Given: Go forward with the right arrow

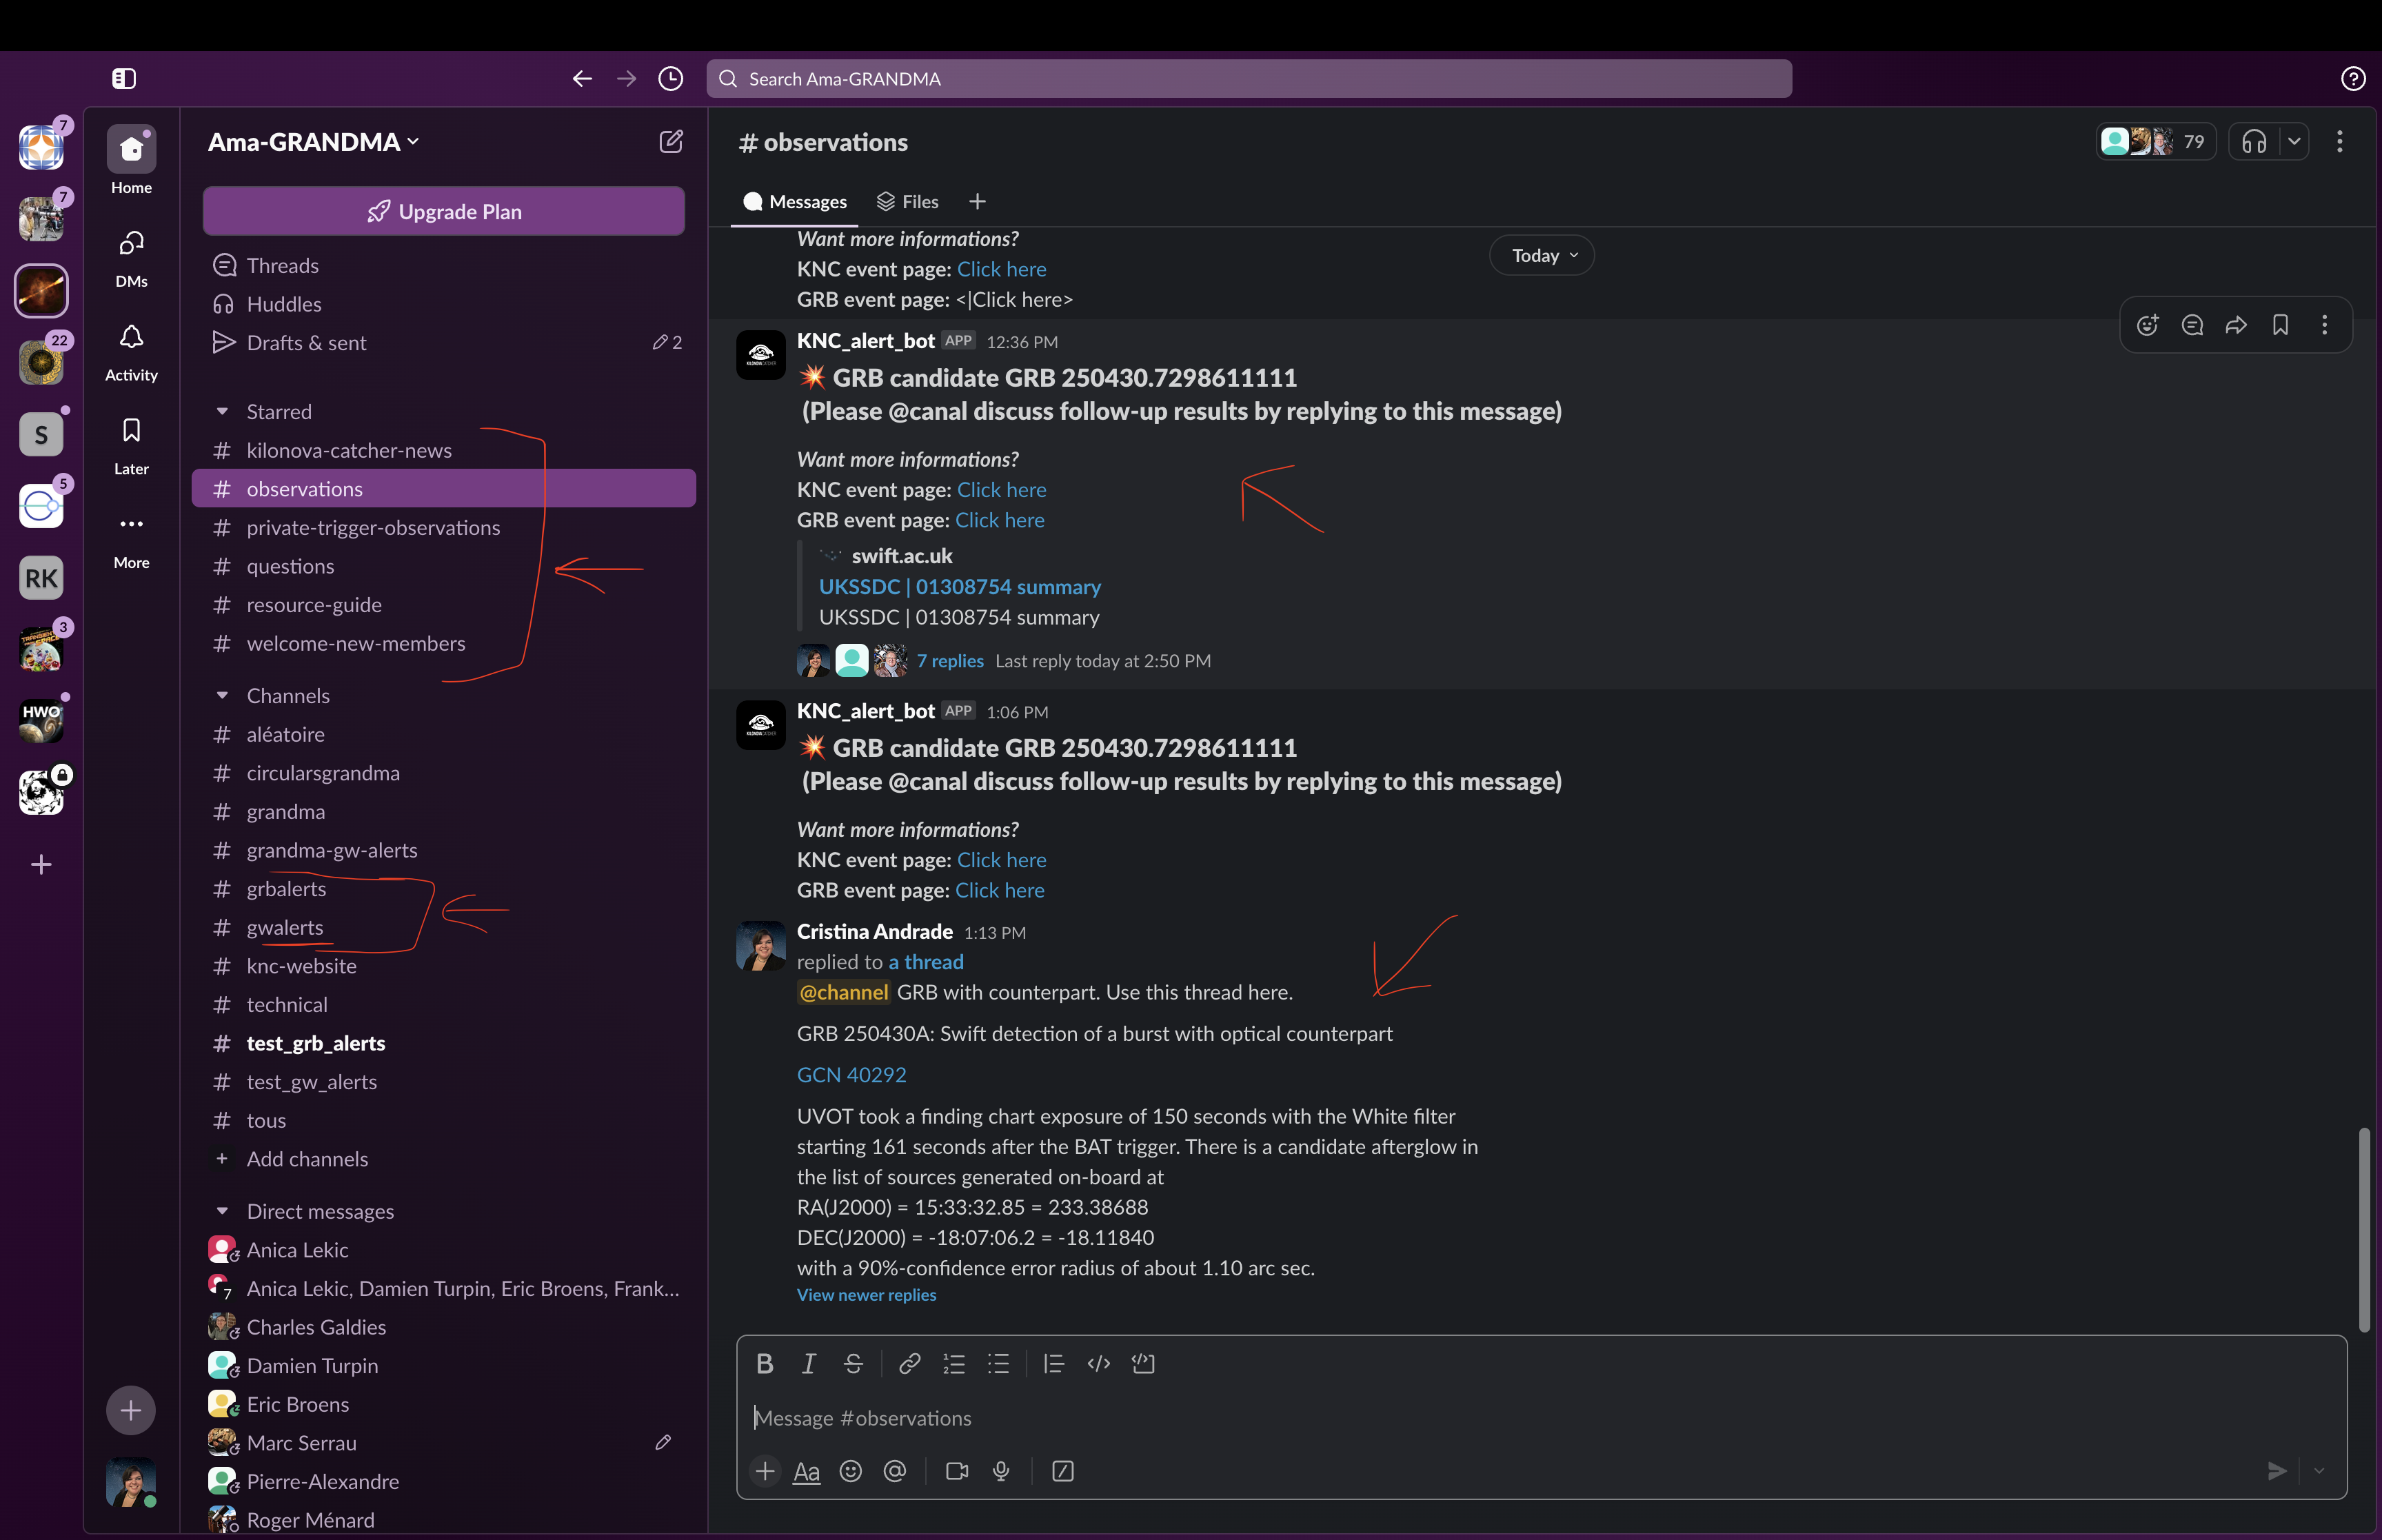Looking at the screenshot, I should click(626, 79).
